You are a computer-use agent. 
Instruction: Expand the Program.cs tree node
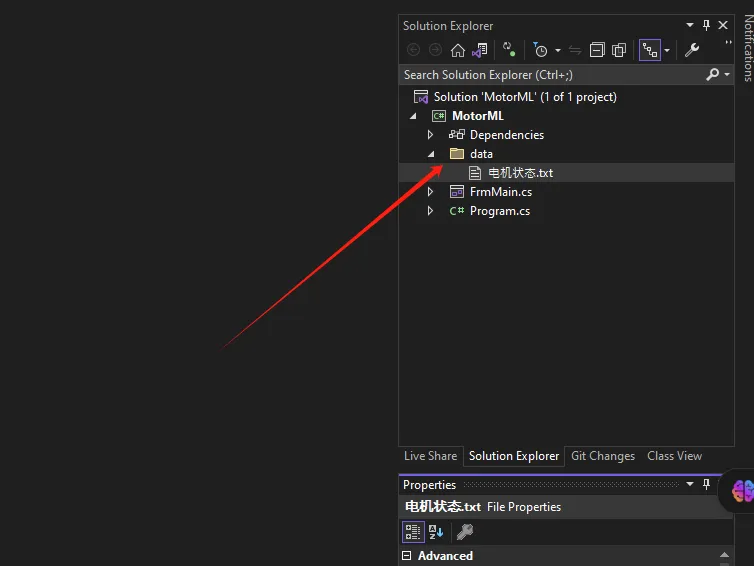click(x=431, y=211)
